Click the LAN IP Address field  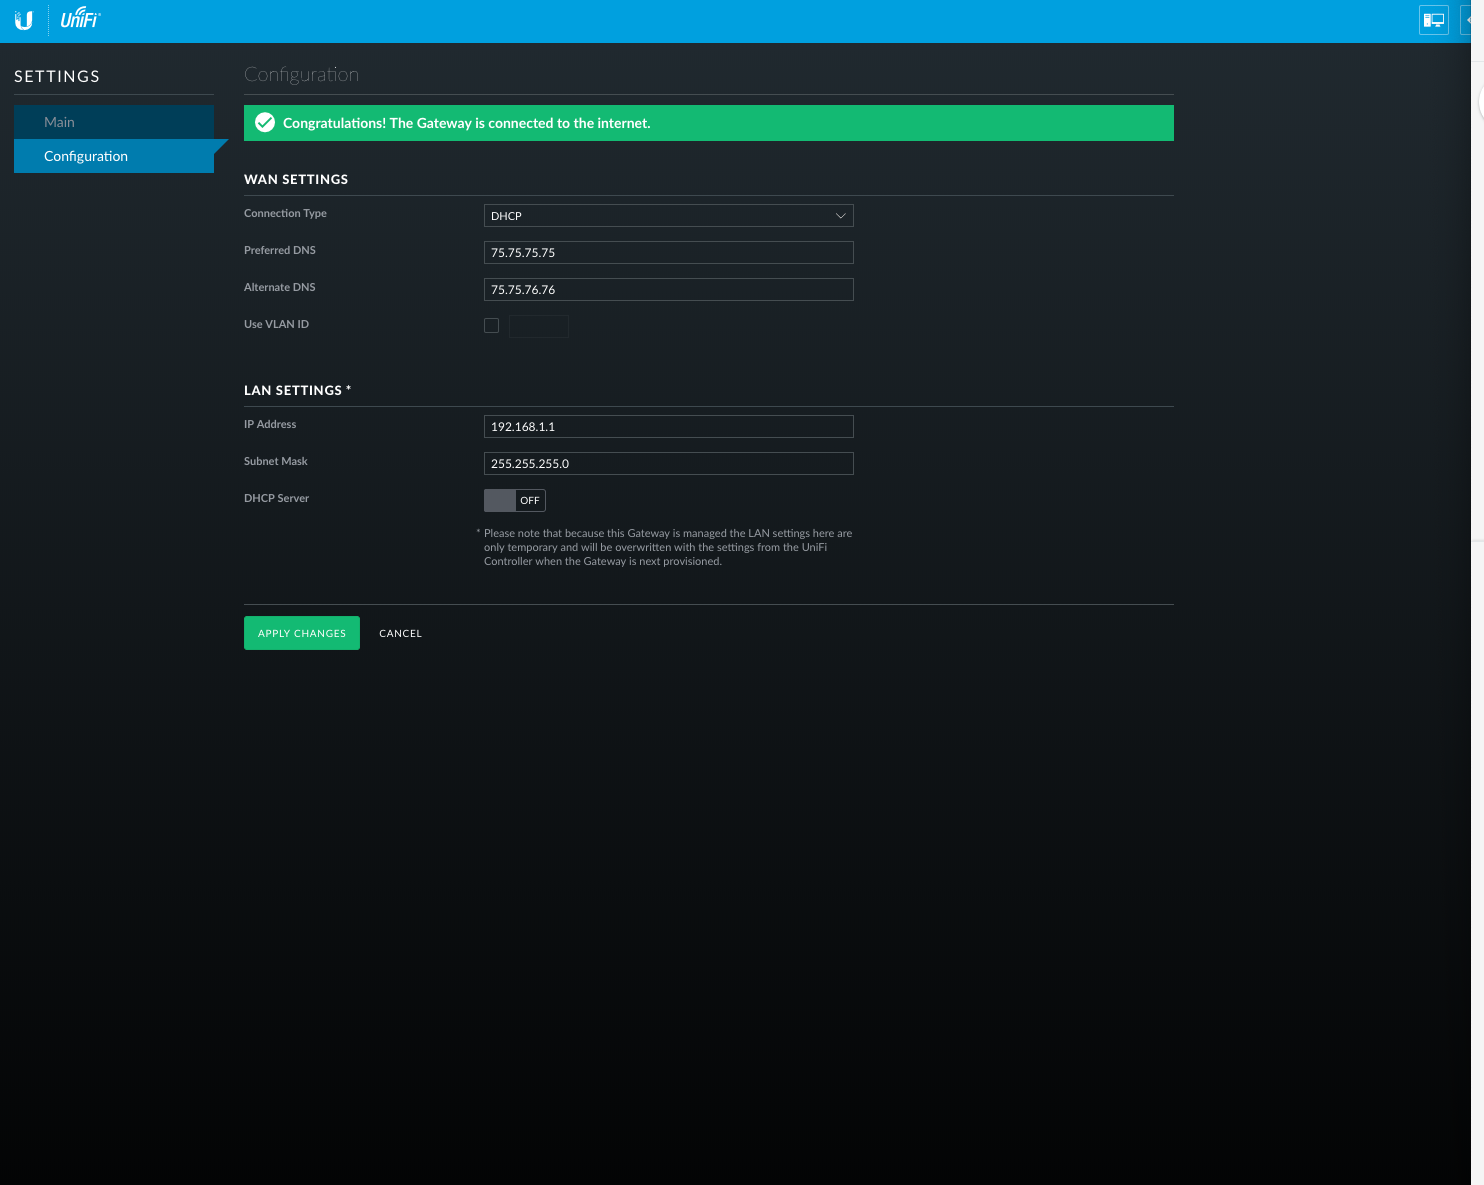pyautogui.click(x=667, y=427)
